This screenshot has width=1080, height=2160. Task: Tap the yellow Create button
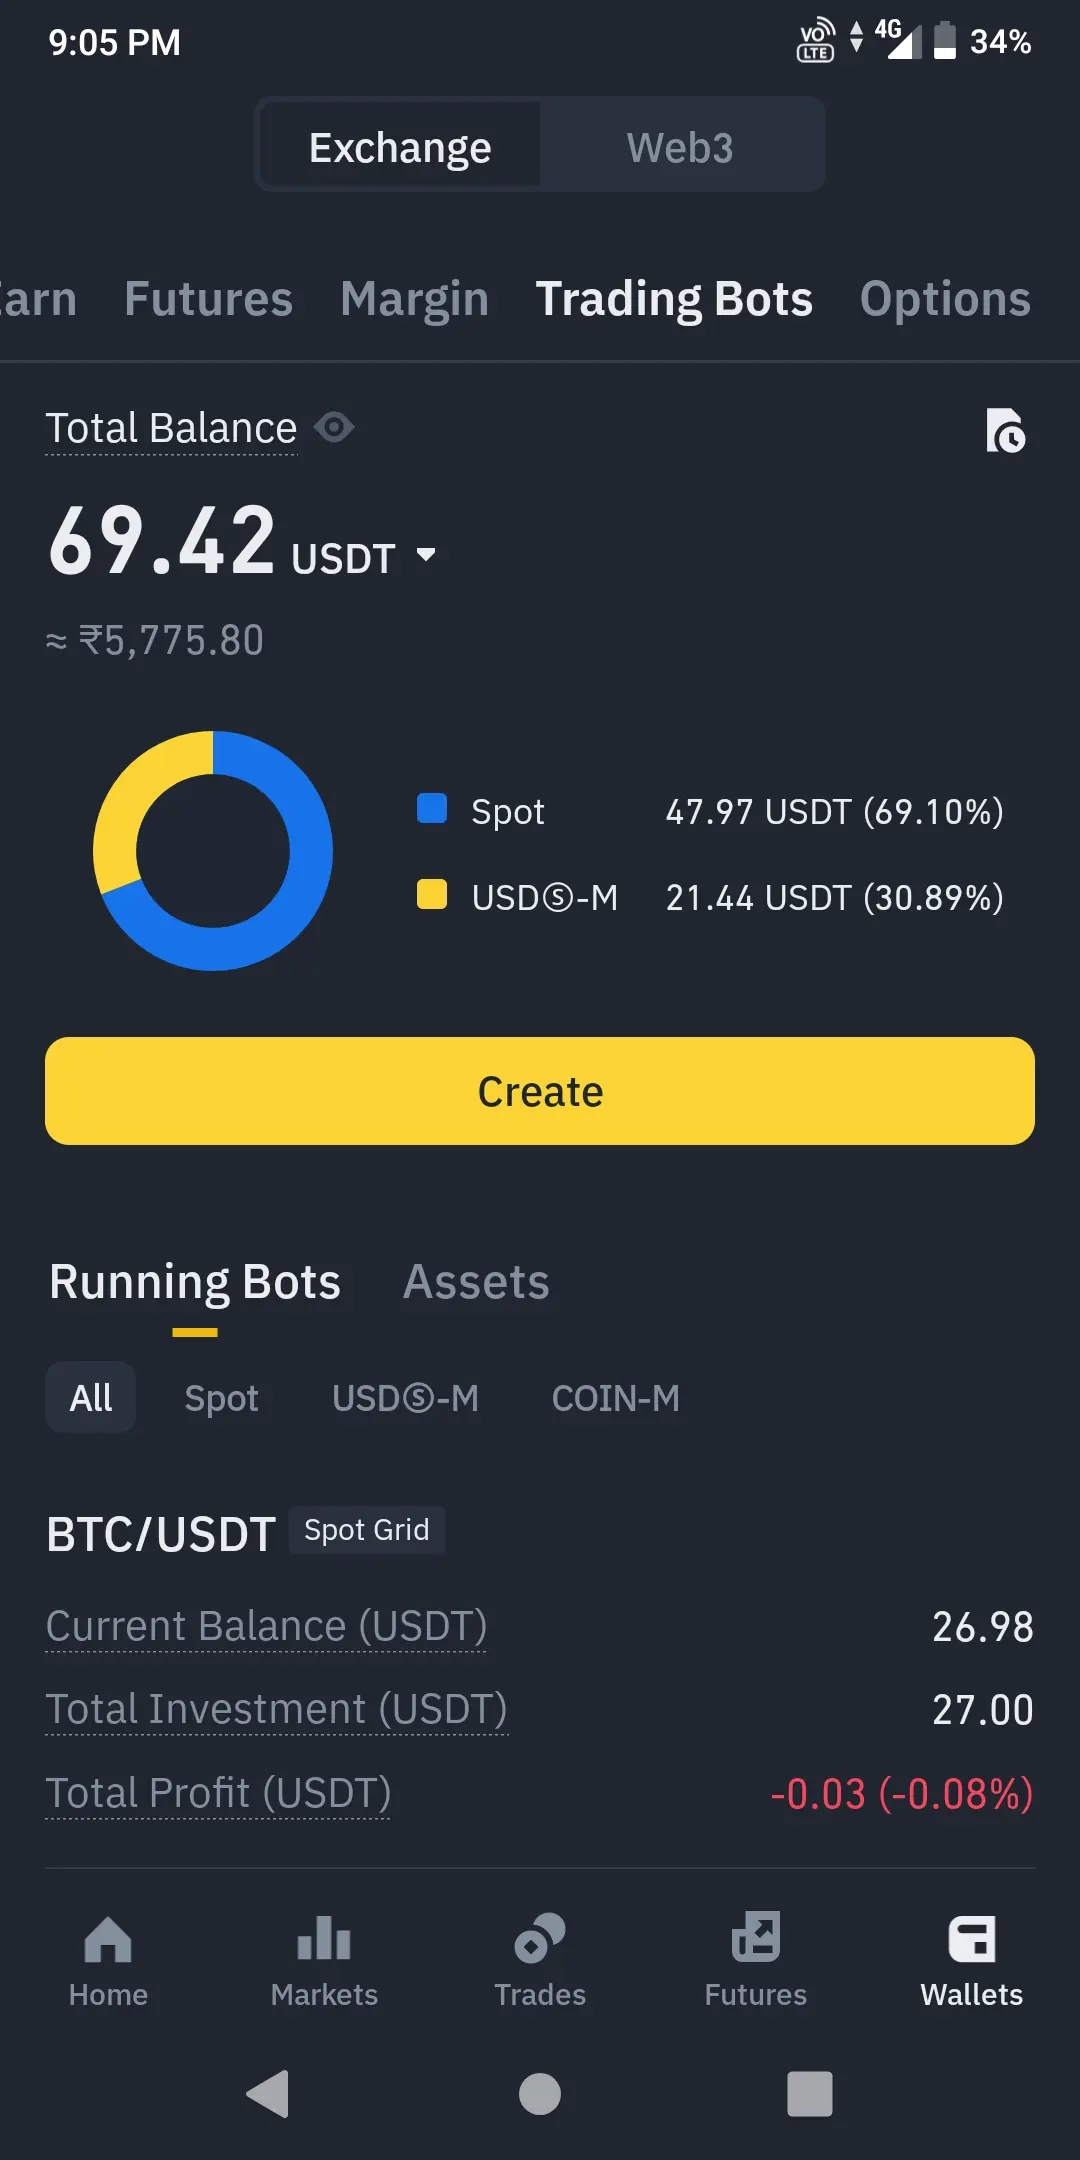point(540,1091)
